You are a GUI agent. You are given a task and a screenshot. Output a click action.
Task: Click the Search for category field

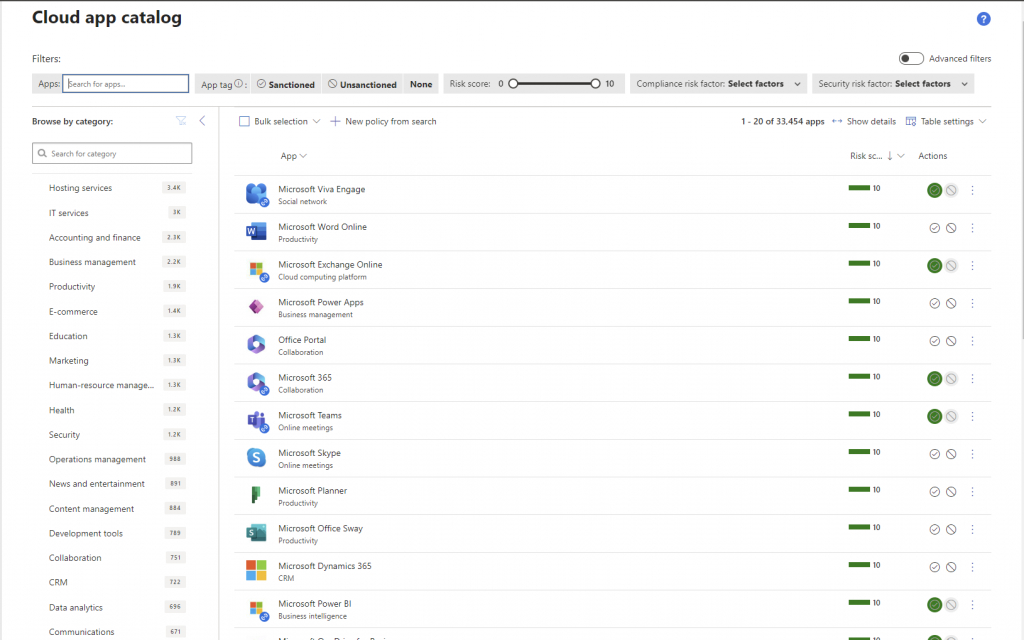tap(112, 153)
